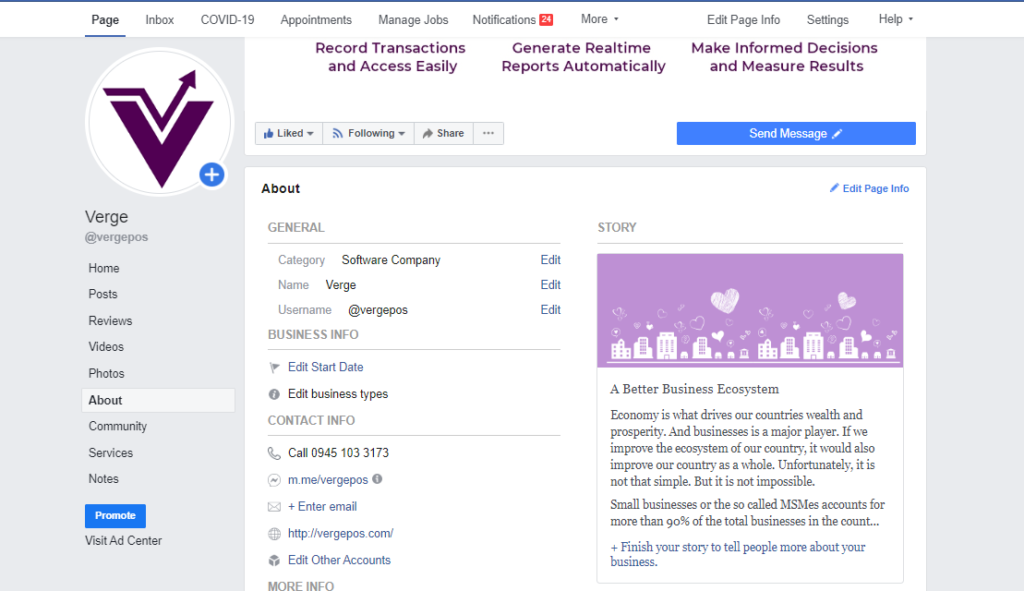Click the globe icon beside website URL
Screen dimensions: 1024x591
(274, 534)
